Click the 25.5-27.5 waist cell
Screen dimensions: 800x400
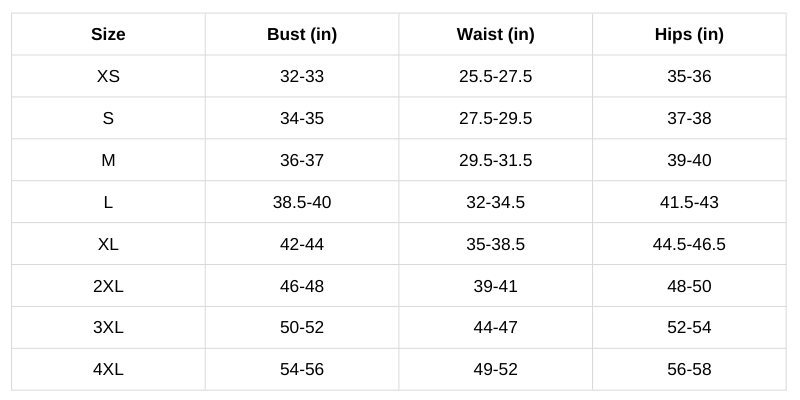pyautogui.click(x=496, y=77)
